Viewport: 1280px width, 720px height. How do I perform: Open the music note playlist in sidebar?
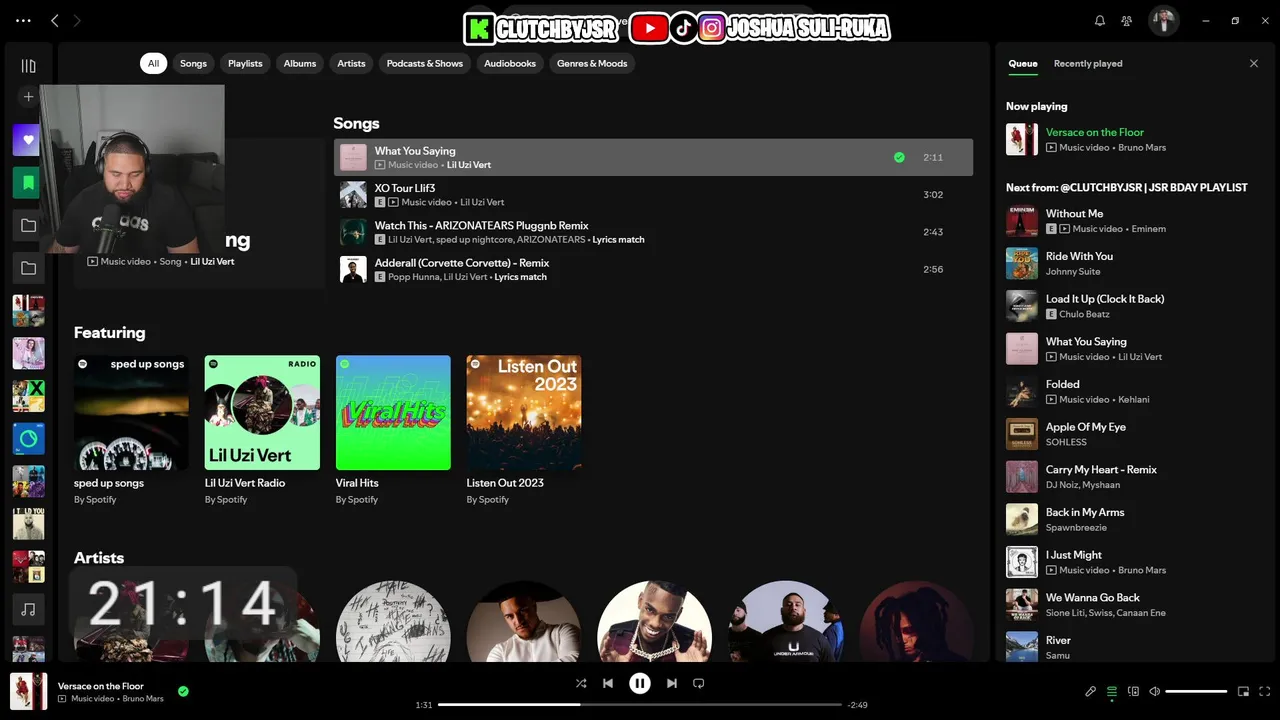click(28, 609)
